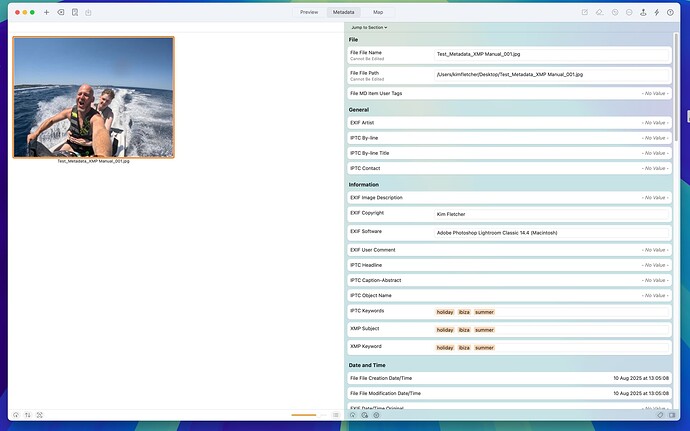Switch to the Preview tab
690x431 pixels.
pyautogui.click(x=309, y=12)
